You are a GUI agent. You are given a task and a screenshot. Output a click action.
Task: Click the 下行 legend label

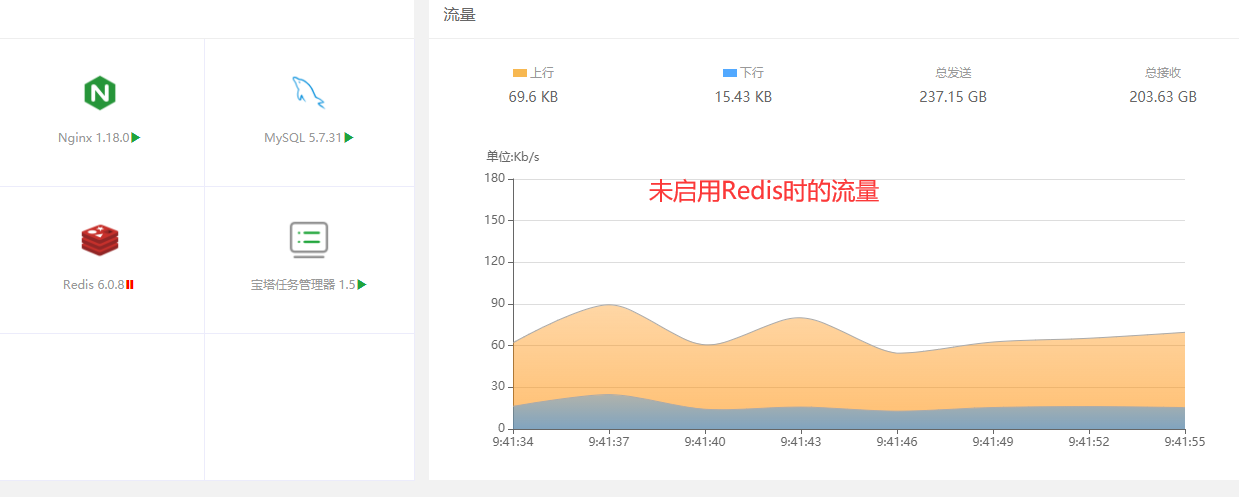pyautogui.click(x=752, y=73)
